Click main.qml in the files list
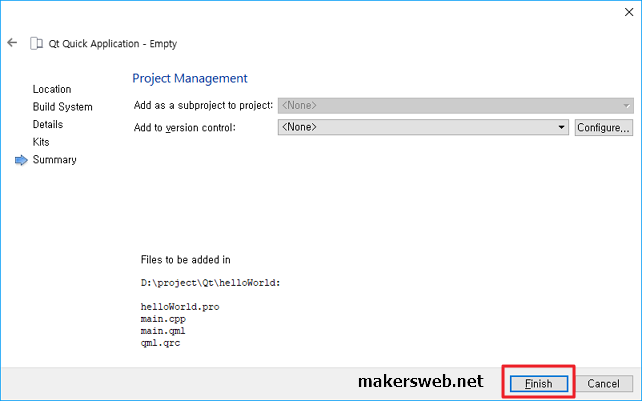The image size is (642, 401). point(163,331)
